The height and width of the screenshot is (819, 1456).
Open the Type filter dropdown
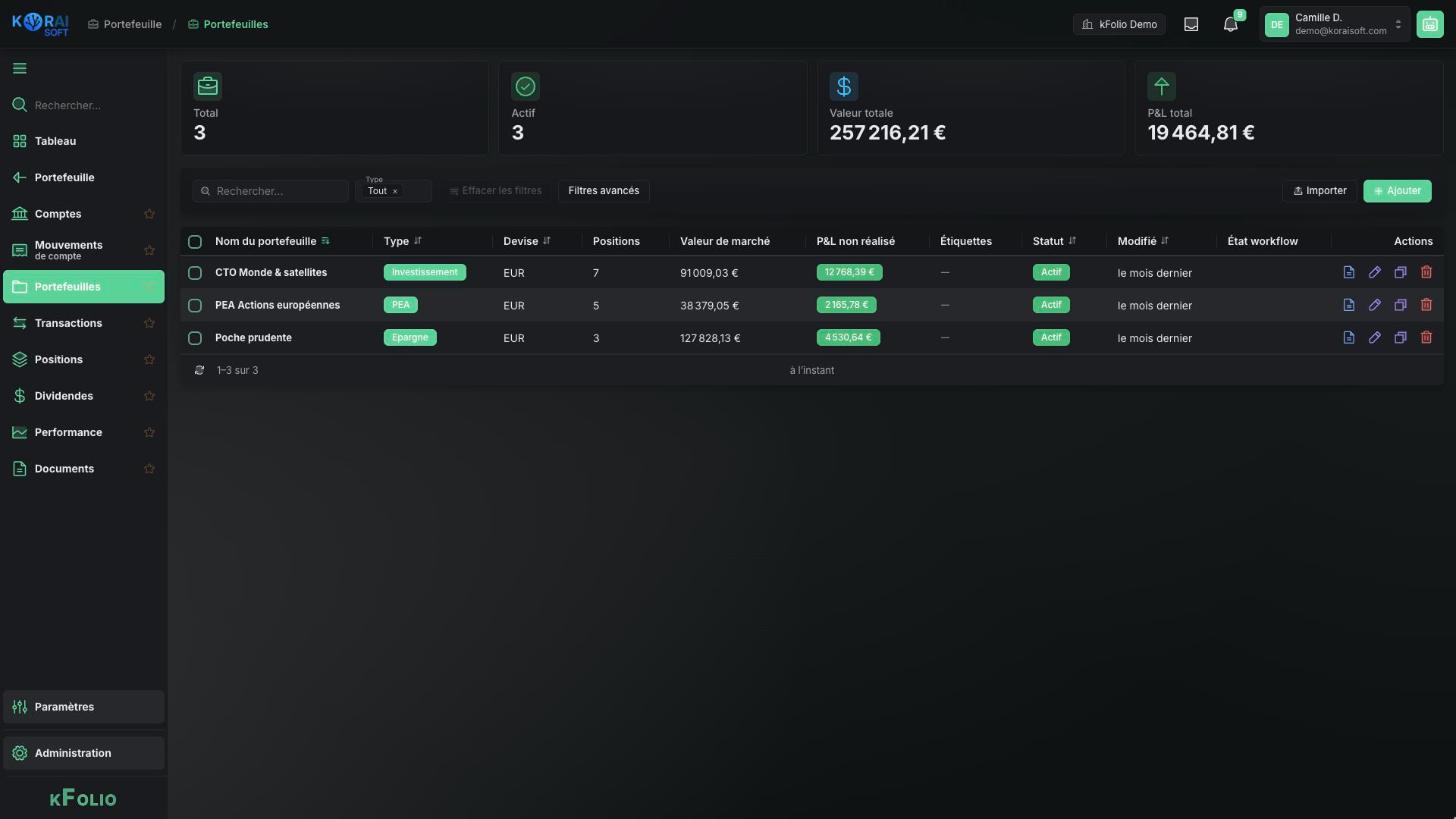[393, 190]
